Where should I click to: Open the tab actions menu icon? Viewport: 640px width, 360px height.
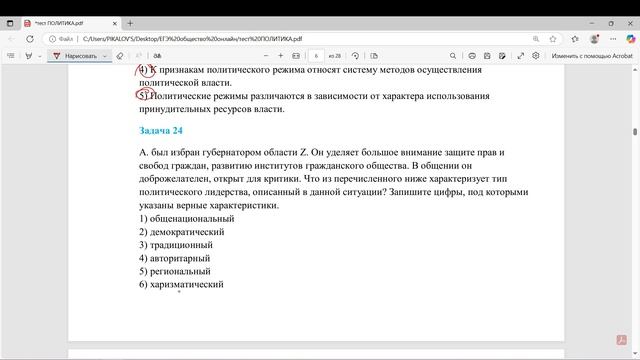pos(10,23)
